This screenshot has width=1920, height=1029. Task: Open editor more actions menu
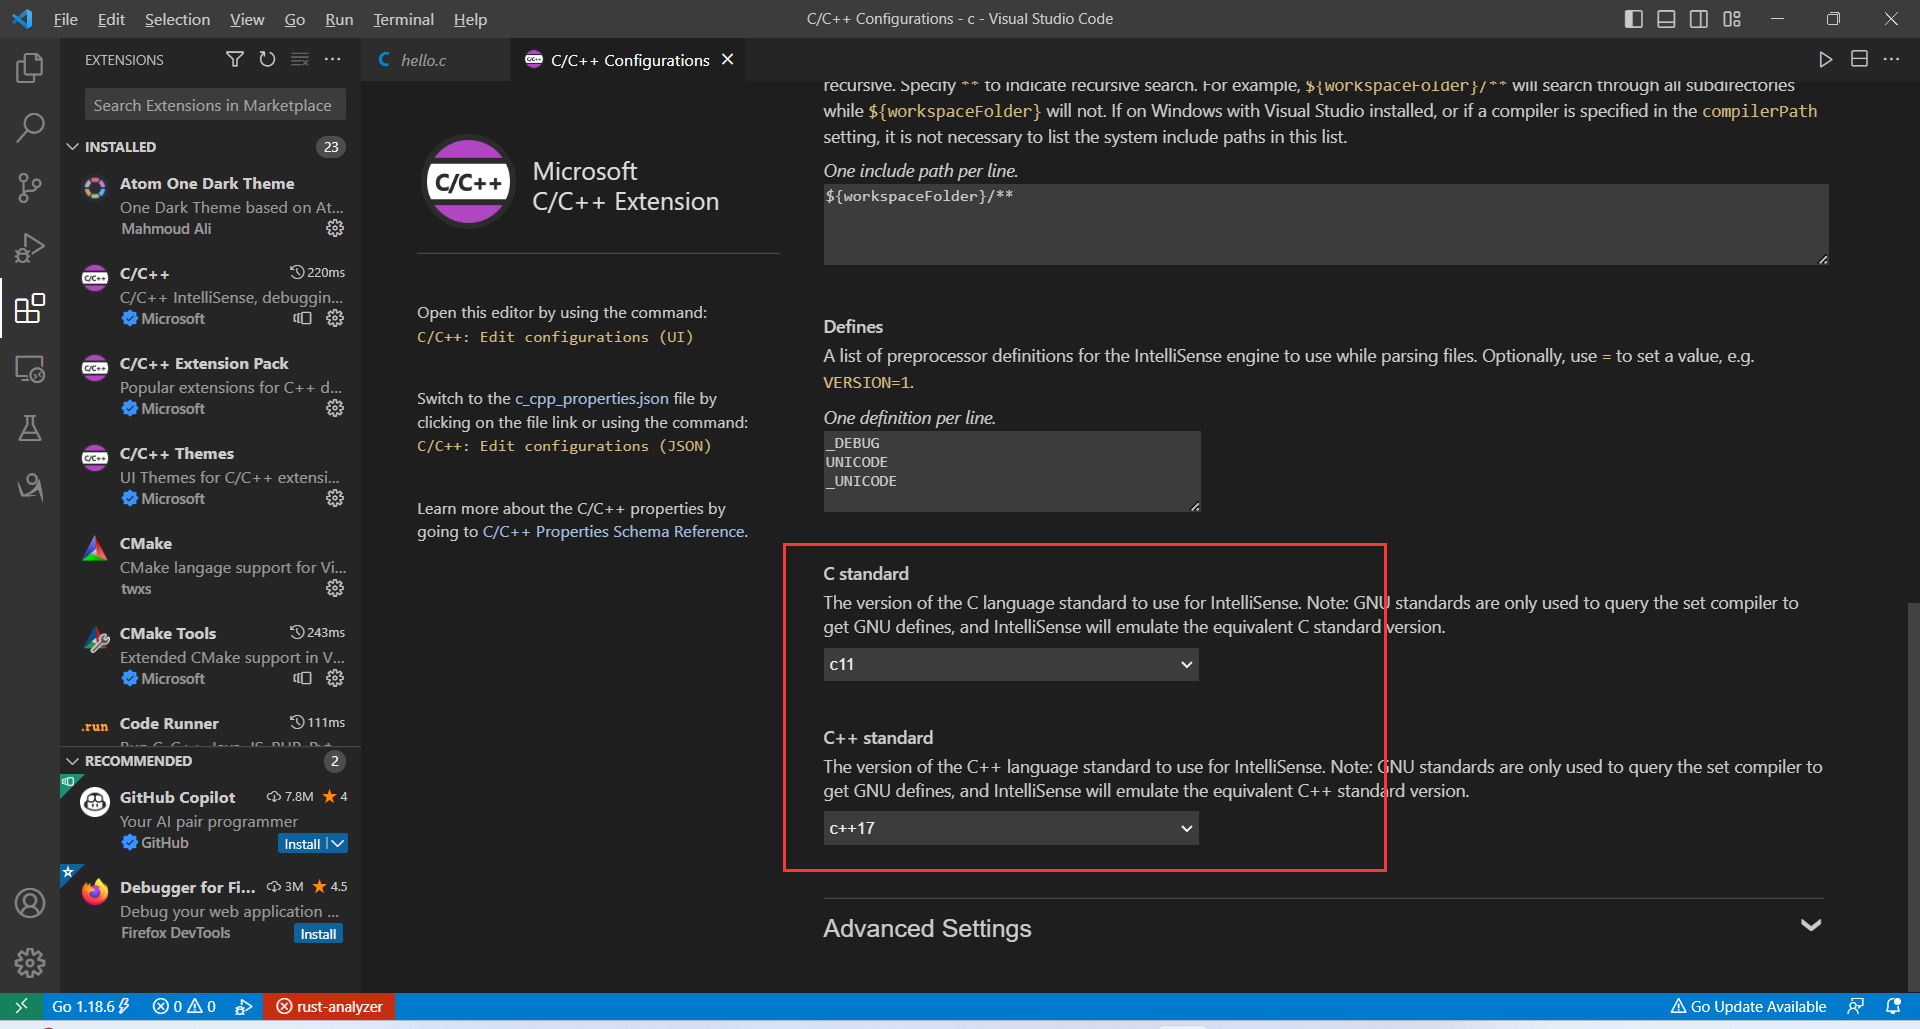click(1891, 60)
